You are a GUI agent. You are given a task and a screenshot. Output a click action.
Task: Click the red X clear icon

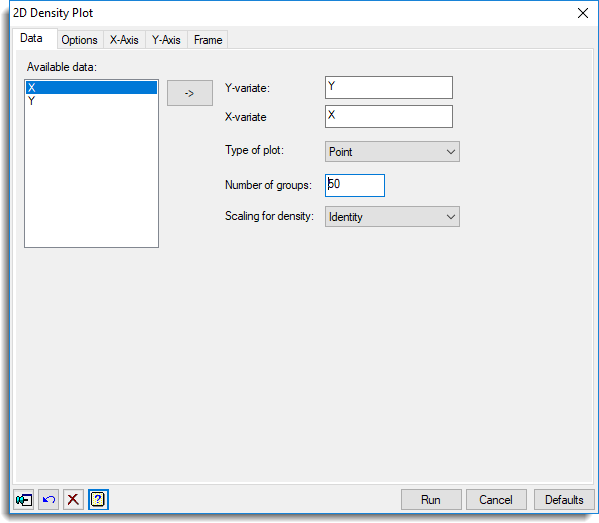73,499
